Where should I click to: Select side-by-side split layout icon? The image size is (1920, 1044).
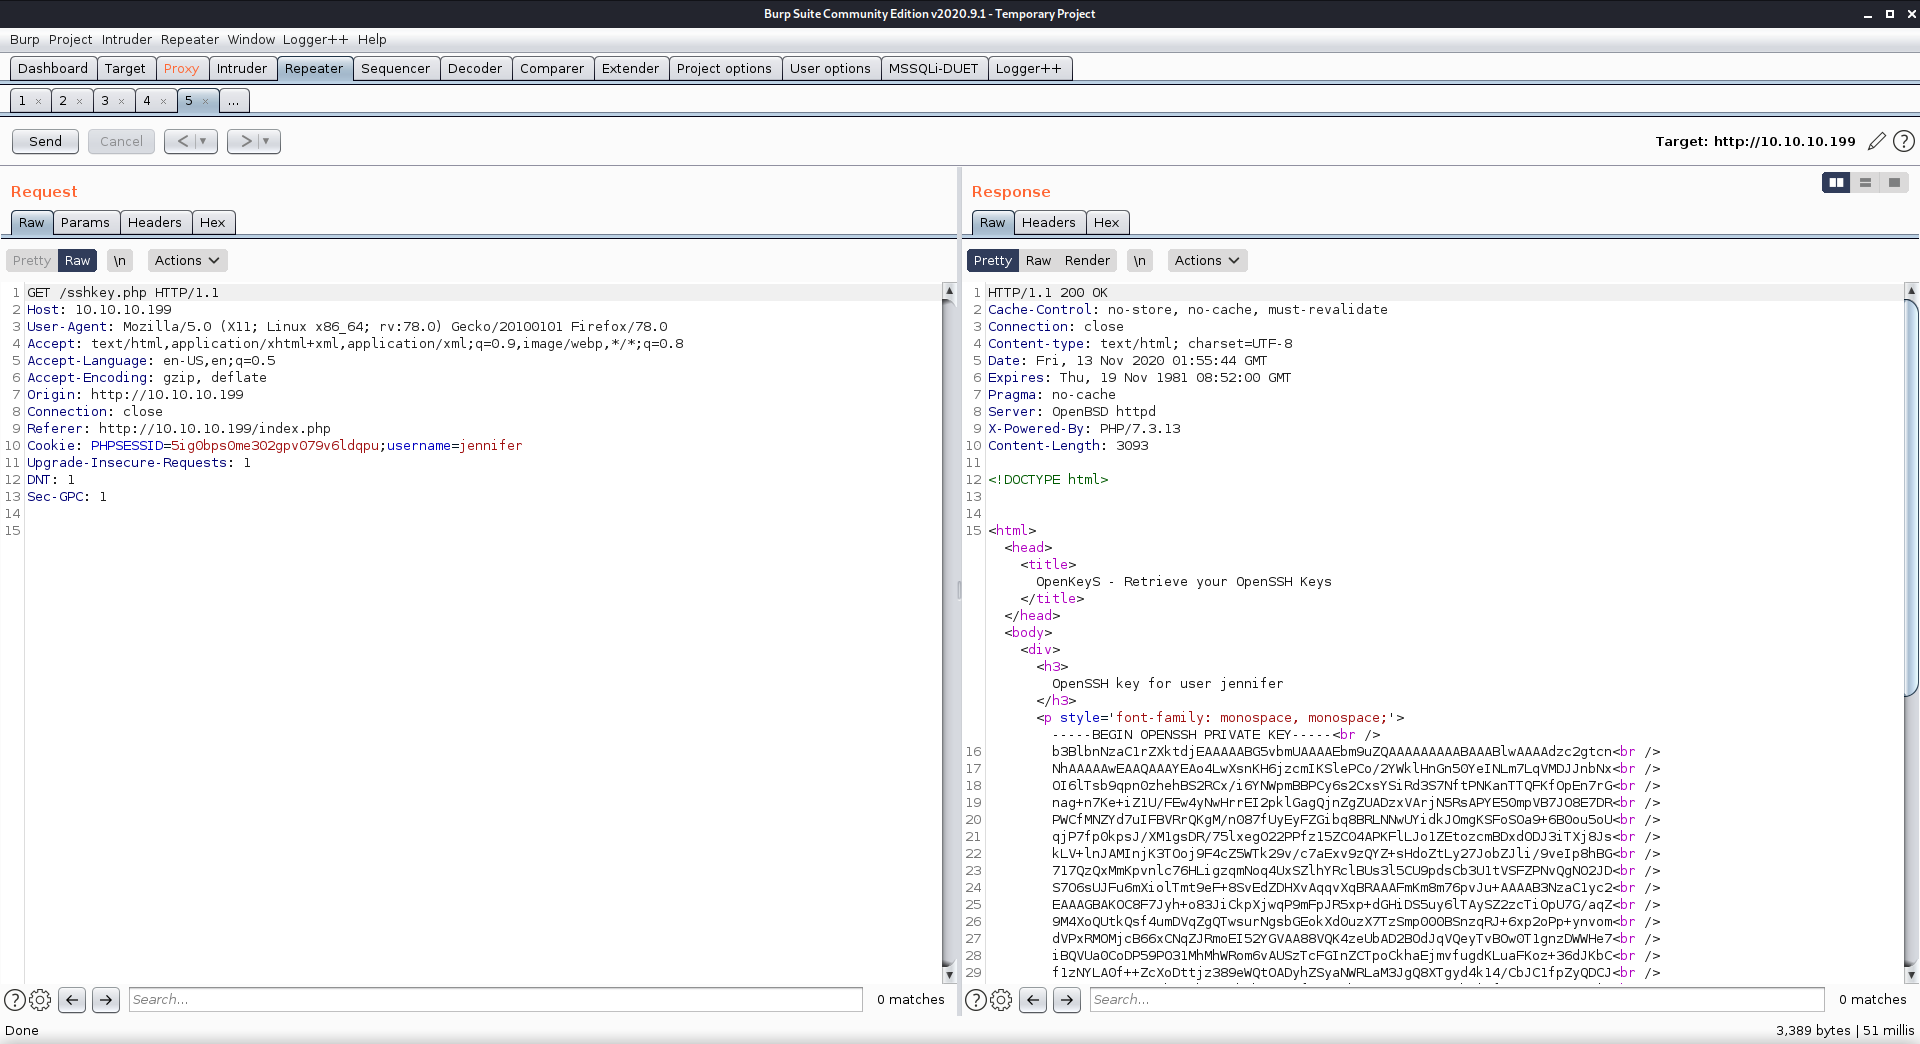[x=1836, y=182]
